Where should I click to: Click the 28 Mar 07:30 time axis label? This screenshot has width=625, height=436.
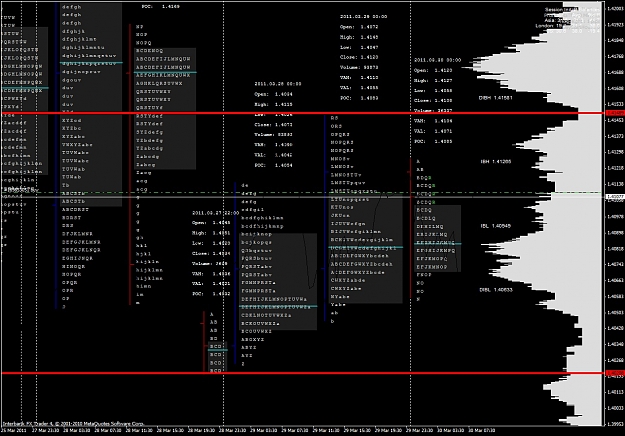click(x=108, y=430)
